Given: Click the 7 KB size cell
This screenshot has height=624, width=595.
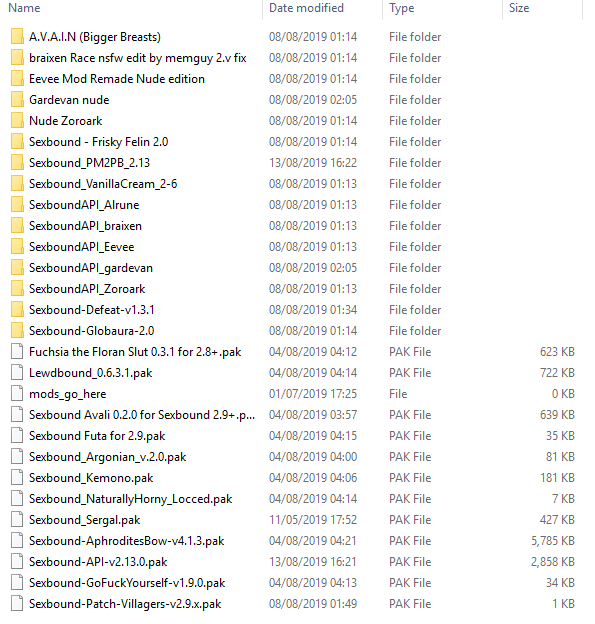Looking at the screenshot, I should point(563,499).
